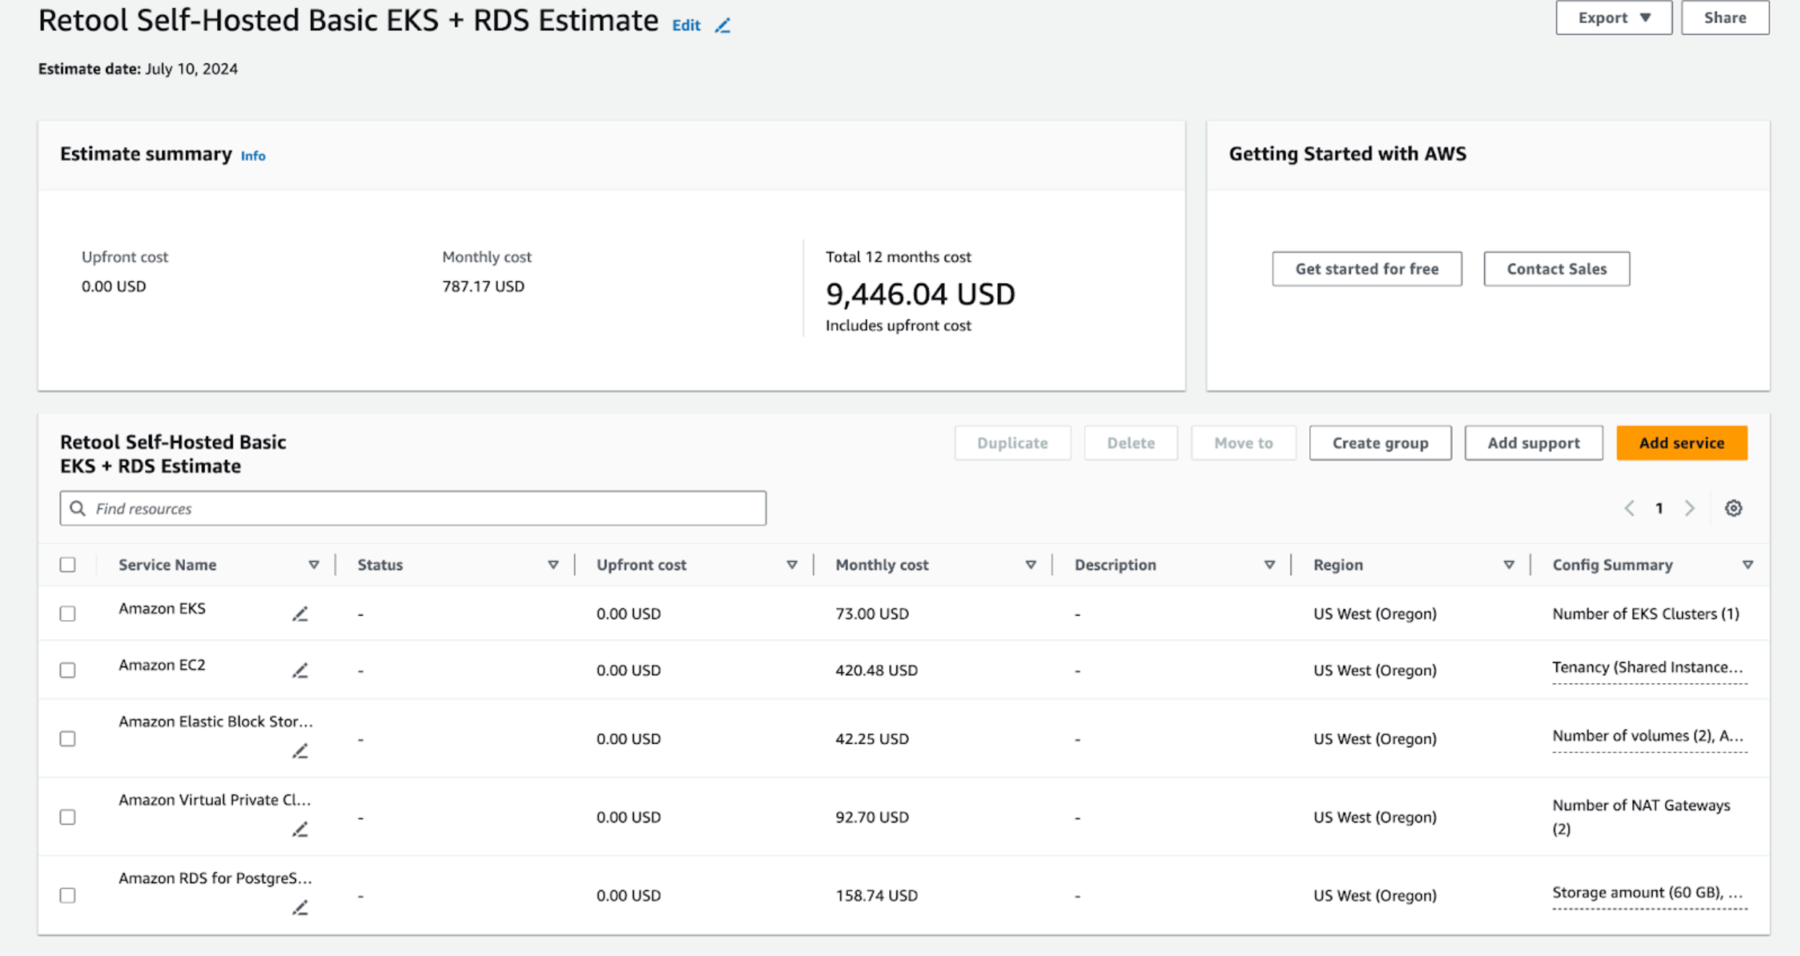This screenshot has width=1800, height=956.
Task: Open the Info link beside Estimate summary
Action: pos(253,156)
